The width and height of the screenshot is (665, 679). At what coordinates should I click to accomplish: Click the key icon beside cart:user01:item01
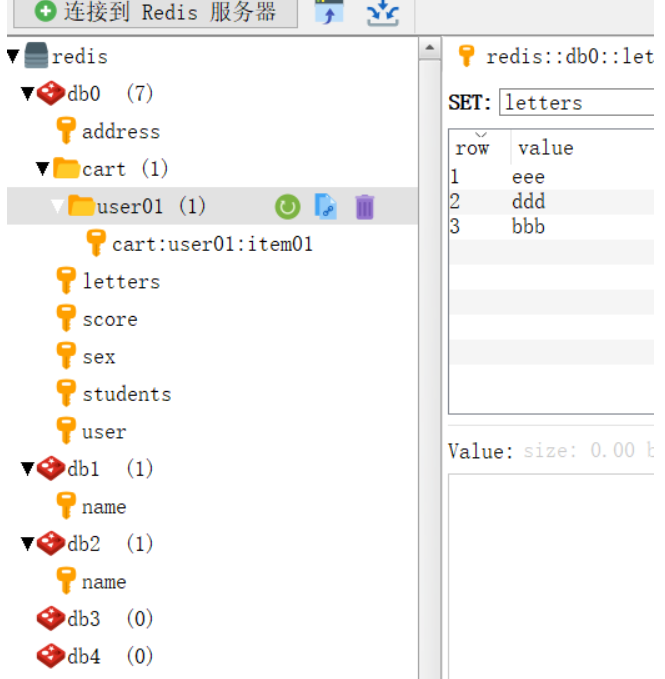[96, 243]
